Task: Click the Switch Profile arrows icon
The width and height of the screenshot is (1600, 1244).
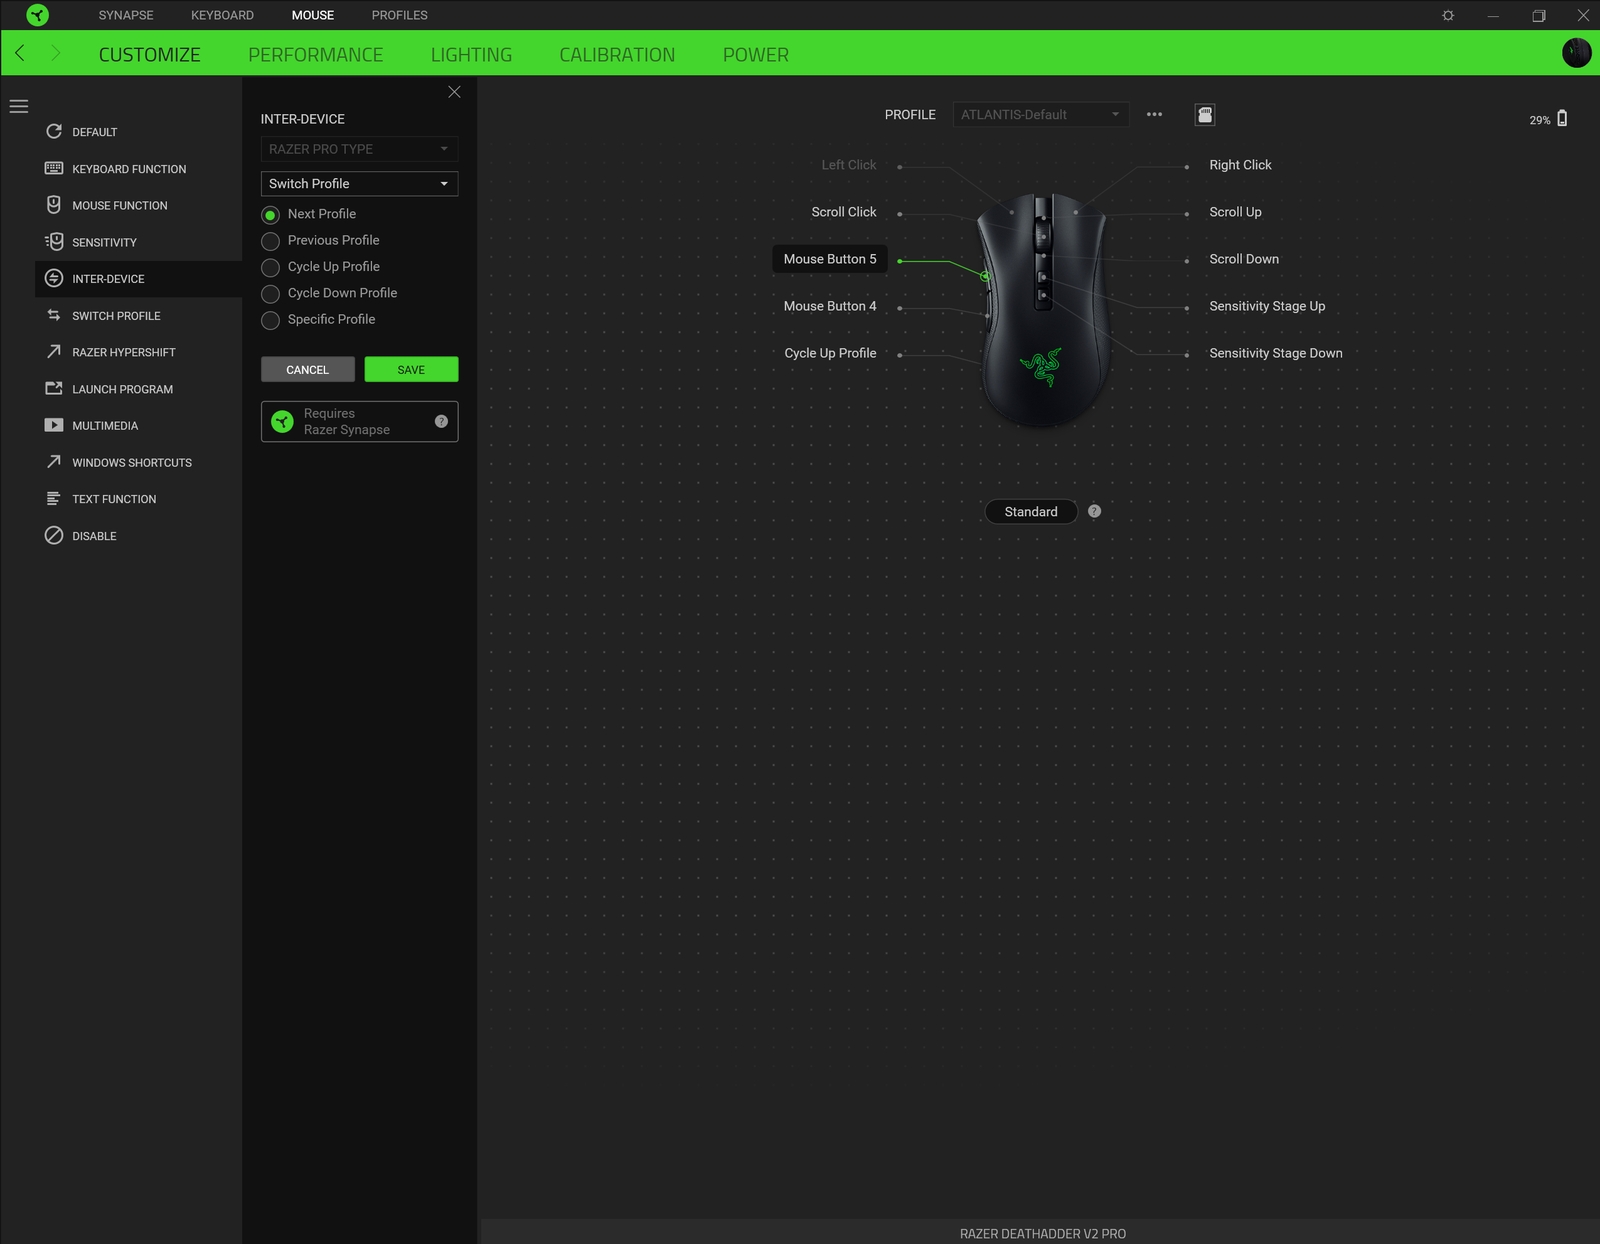Action: (x=54, y=315)
